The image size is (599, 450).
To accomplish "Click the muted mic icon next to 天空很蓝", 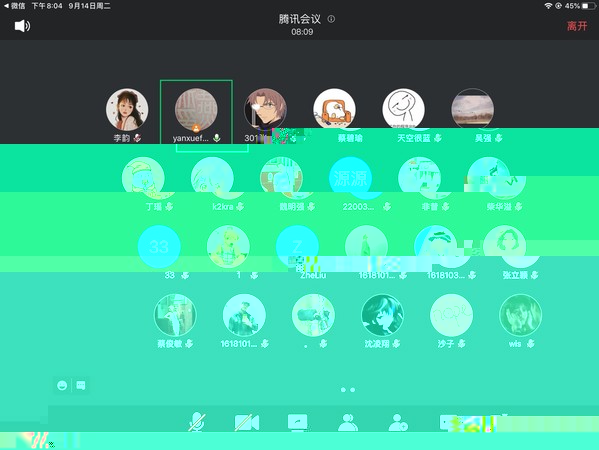I will 438,138.
